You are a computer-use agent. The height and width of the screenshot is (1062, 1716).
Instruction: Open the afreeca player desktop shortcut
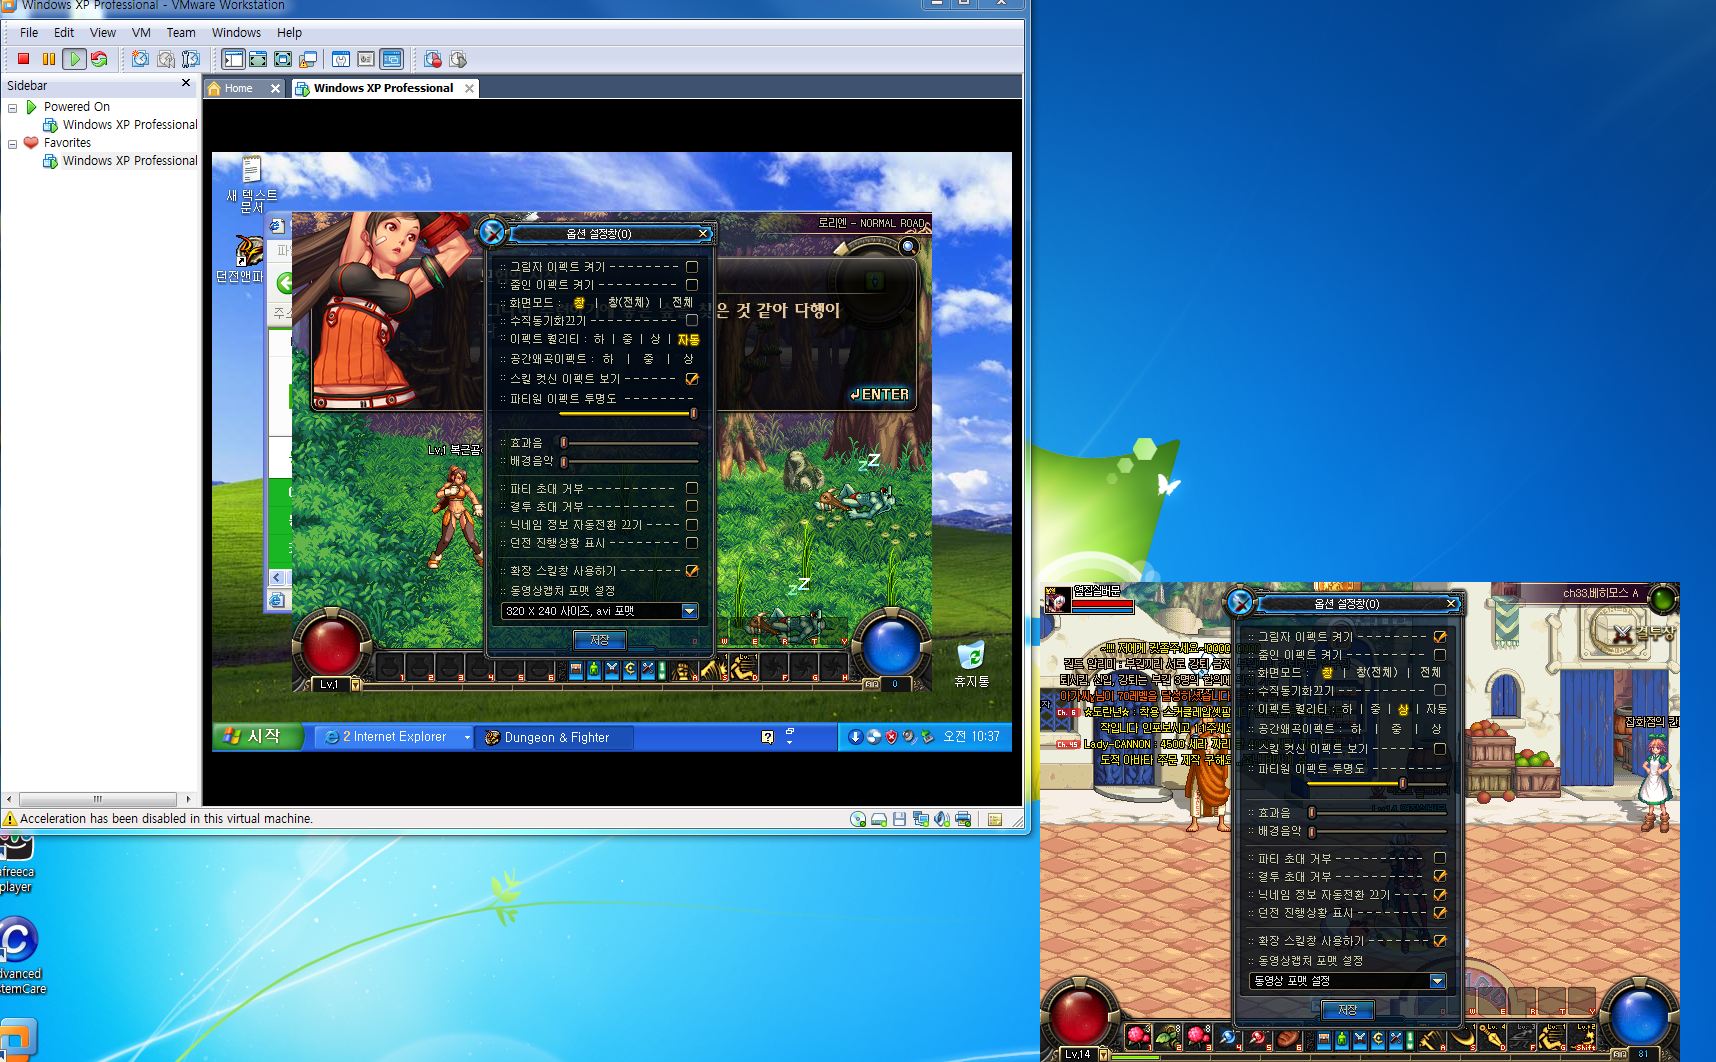point(16,863)
